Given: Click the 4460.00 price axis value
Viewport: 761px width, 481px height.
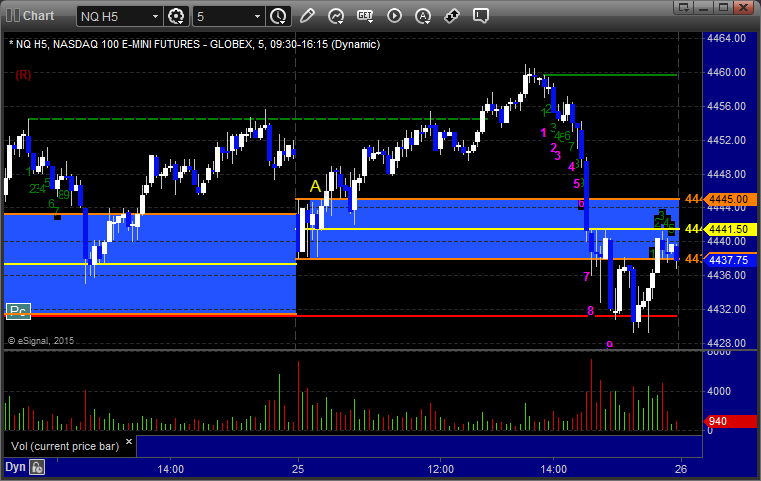Looking at the screenshot, I should tap(727, 72).
